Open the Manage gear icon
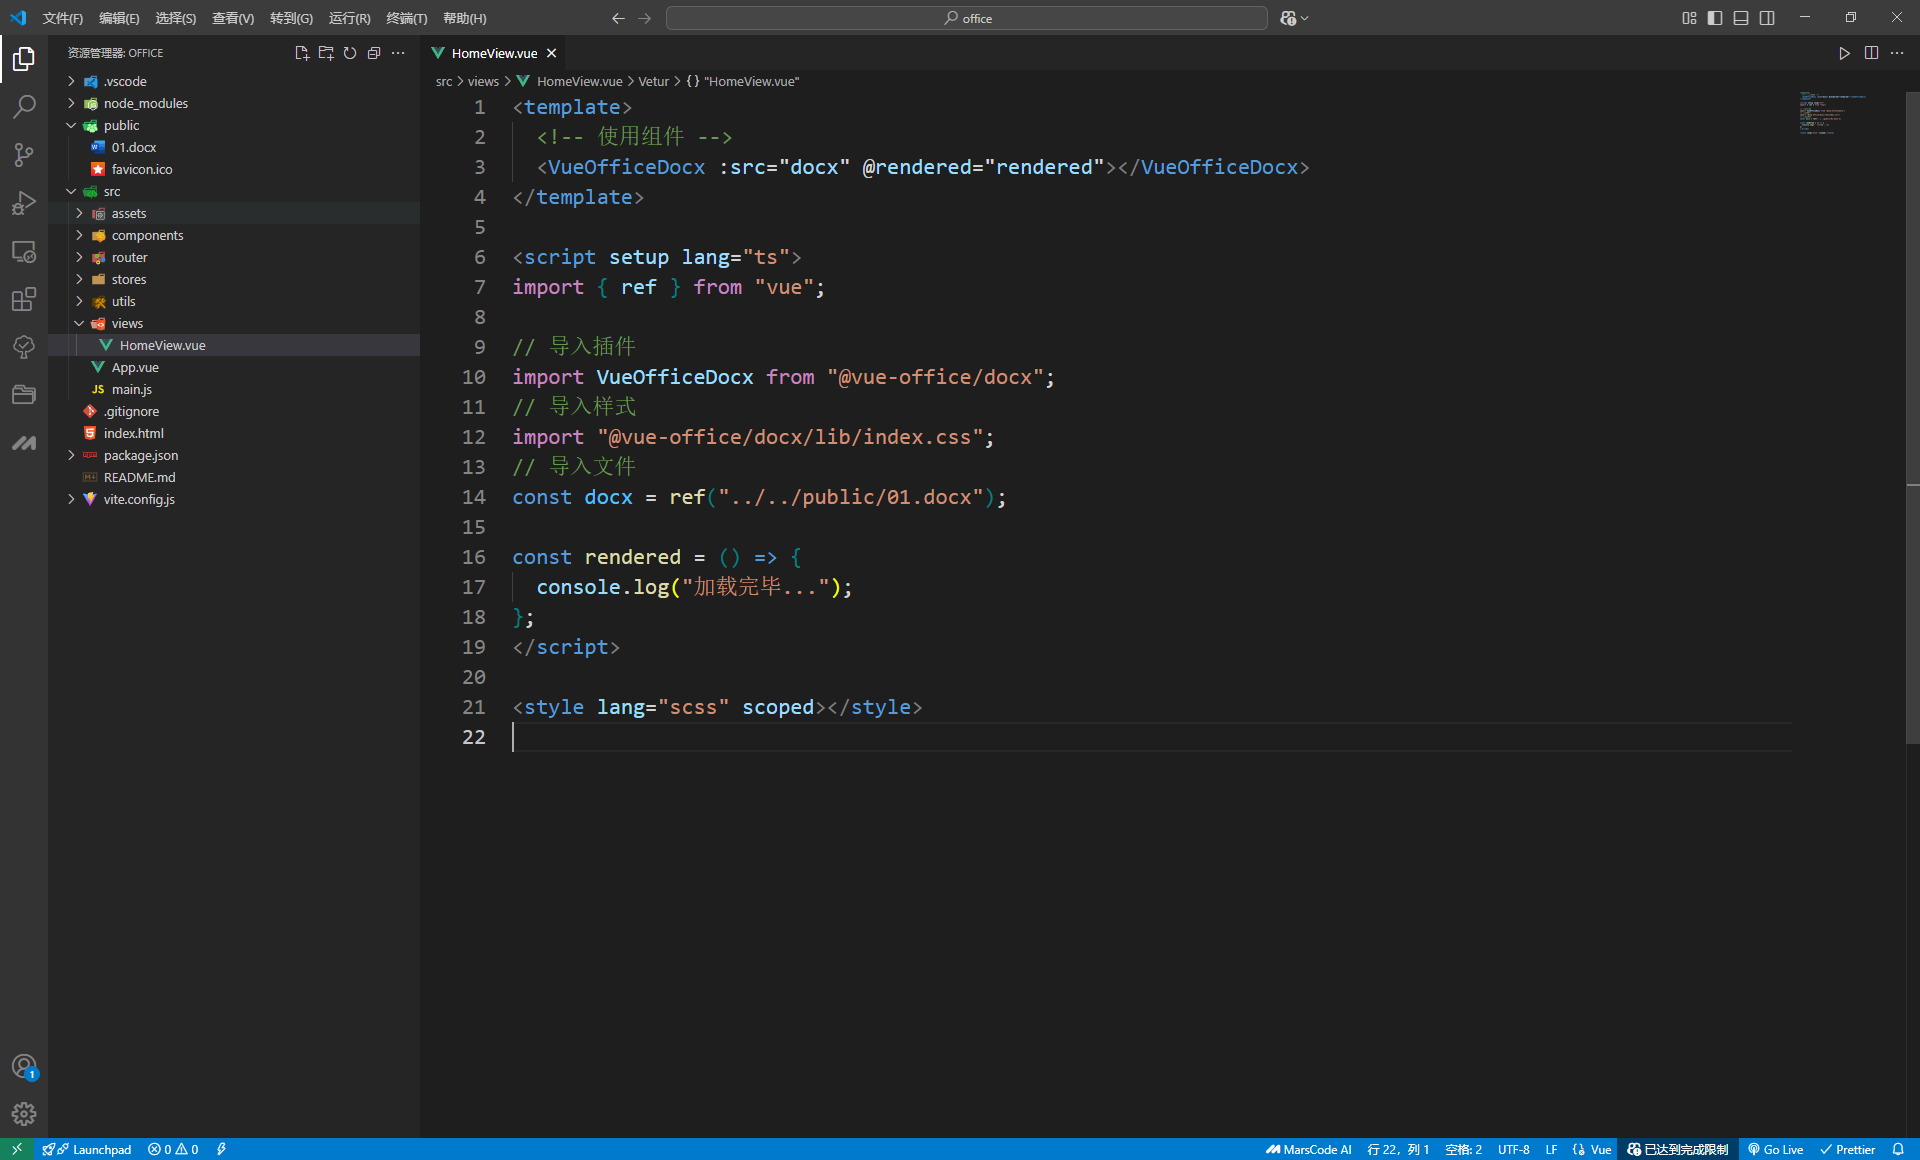1920x1160 pixels. tap(24, 1114)
